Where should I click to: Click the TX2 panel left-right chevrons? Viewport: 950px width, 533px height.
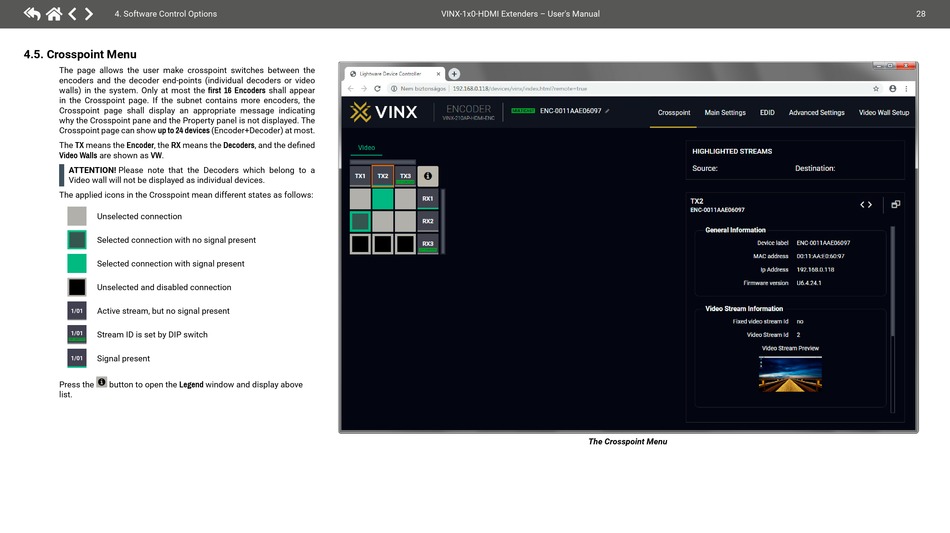(x=866, y=204)
